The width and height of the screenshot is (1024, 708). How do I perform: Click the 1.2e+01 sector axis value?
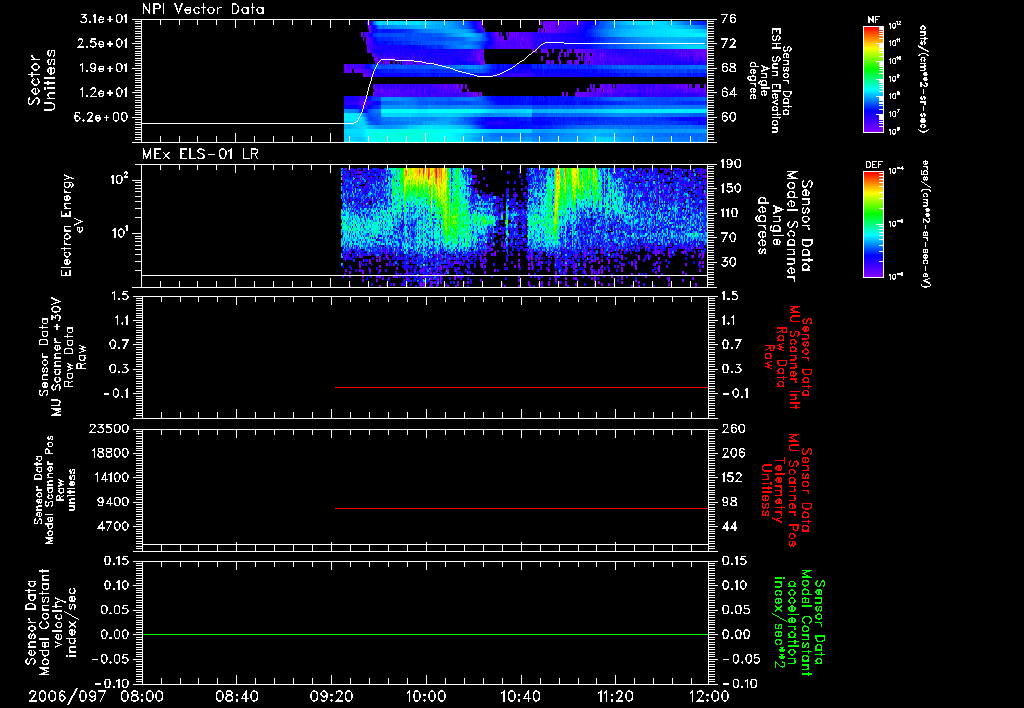click(x=104, y=93)
